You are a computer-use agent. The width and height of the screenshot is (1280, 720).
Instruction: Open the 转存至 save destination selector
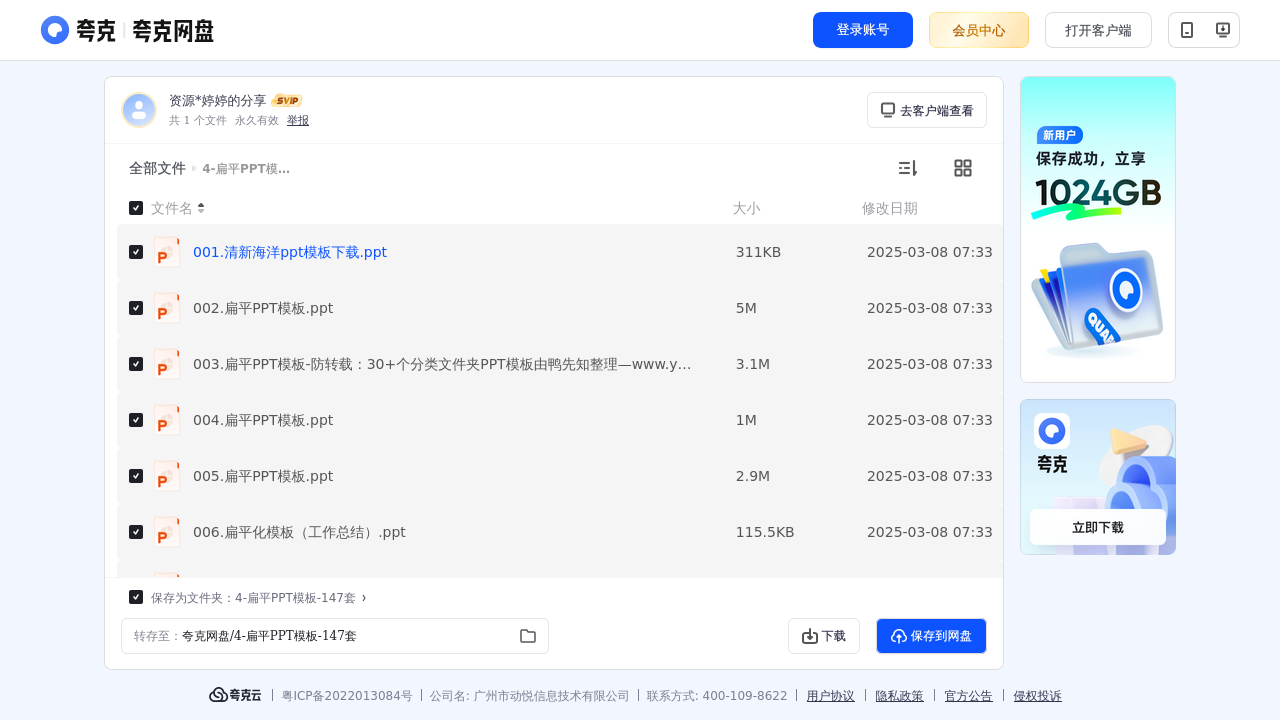click(335, 636)
